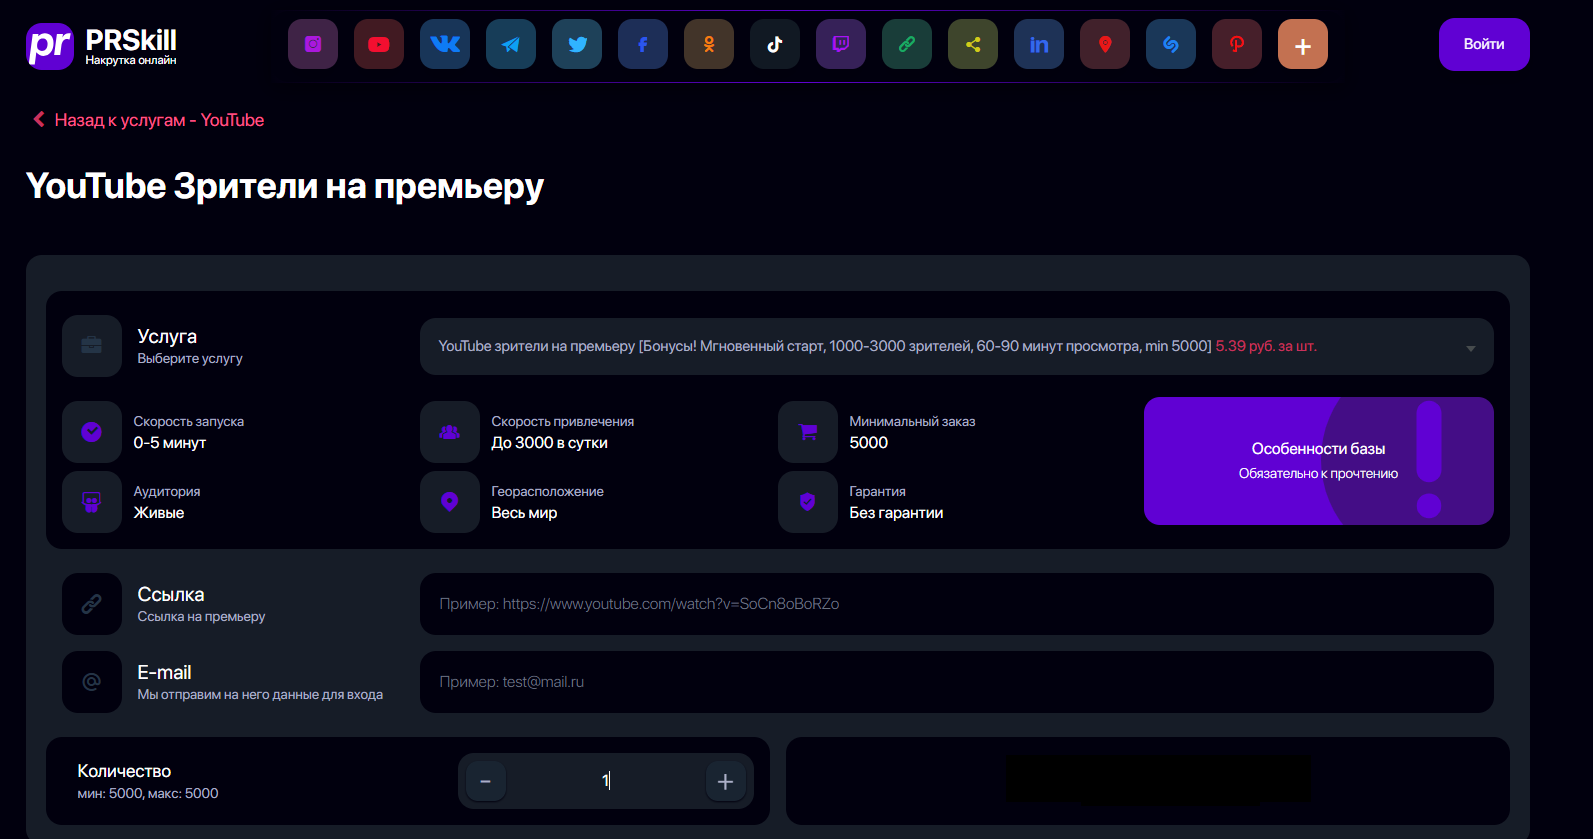Click the Гарантия shield icon
The height and width of the screenshot is (839, 1593).
[808, 502]
